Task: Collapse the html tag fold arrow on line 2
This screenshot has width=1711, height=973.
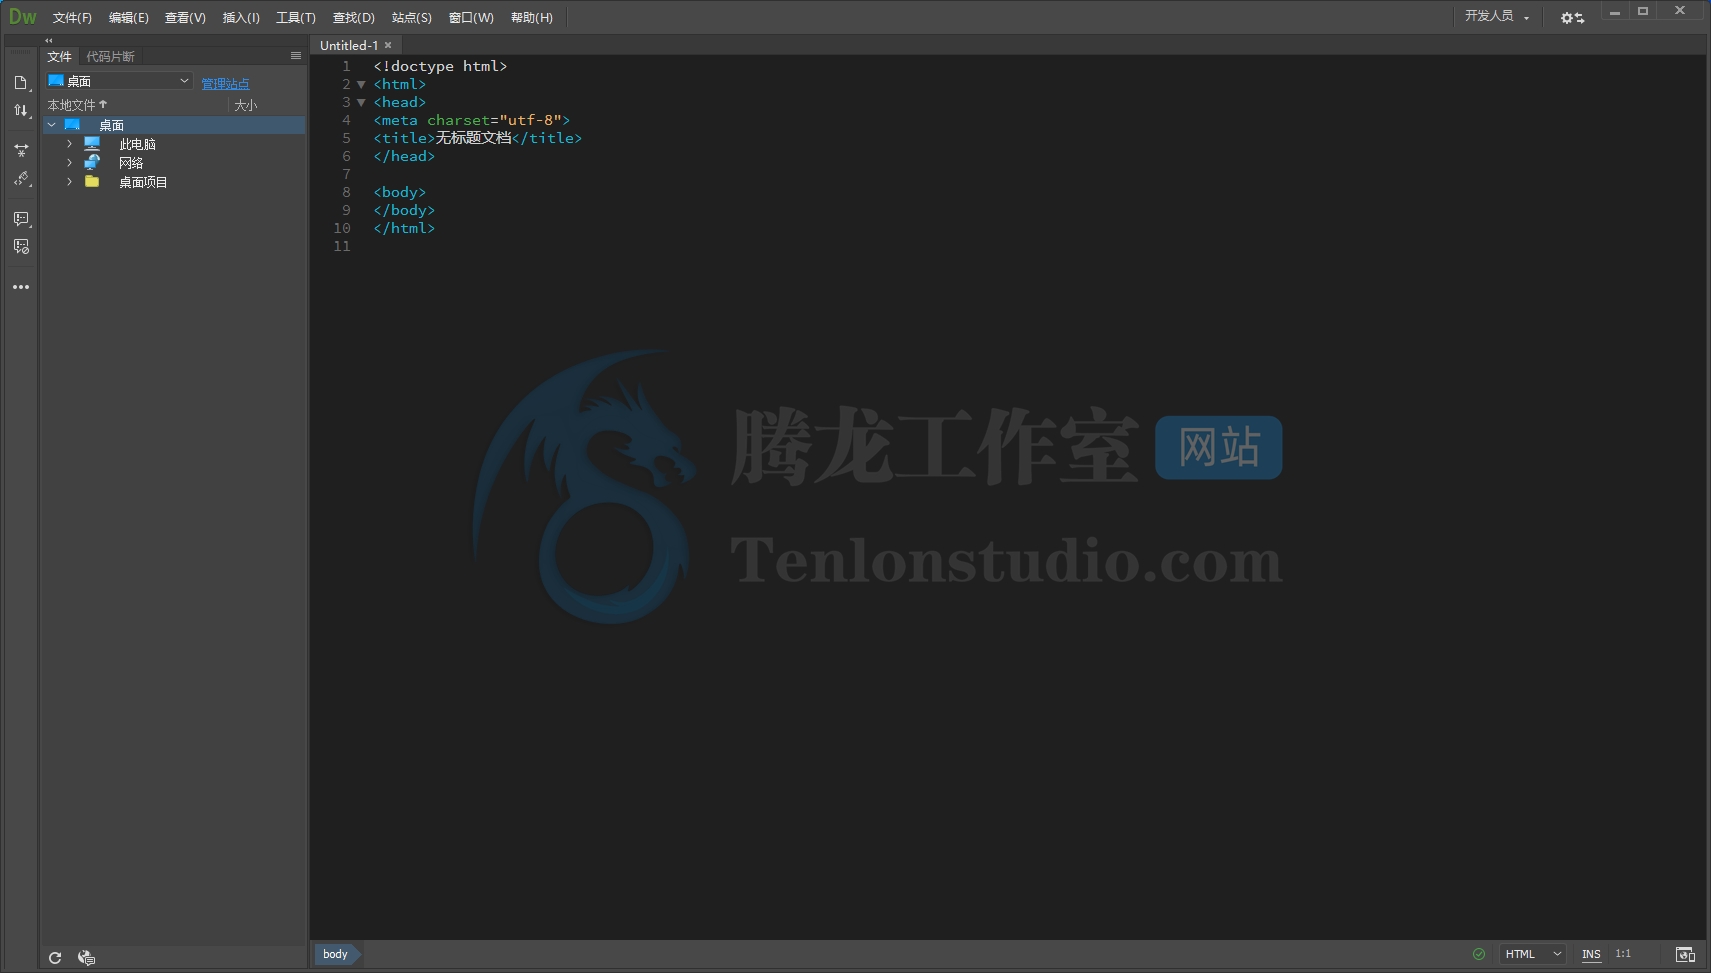Action: click(x=361, y=84)
